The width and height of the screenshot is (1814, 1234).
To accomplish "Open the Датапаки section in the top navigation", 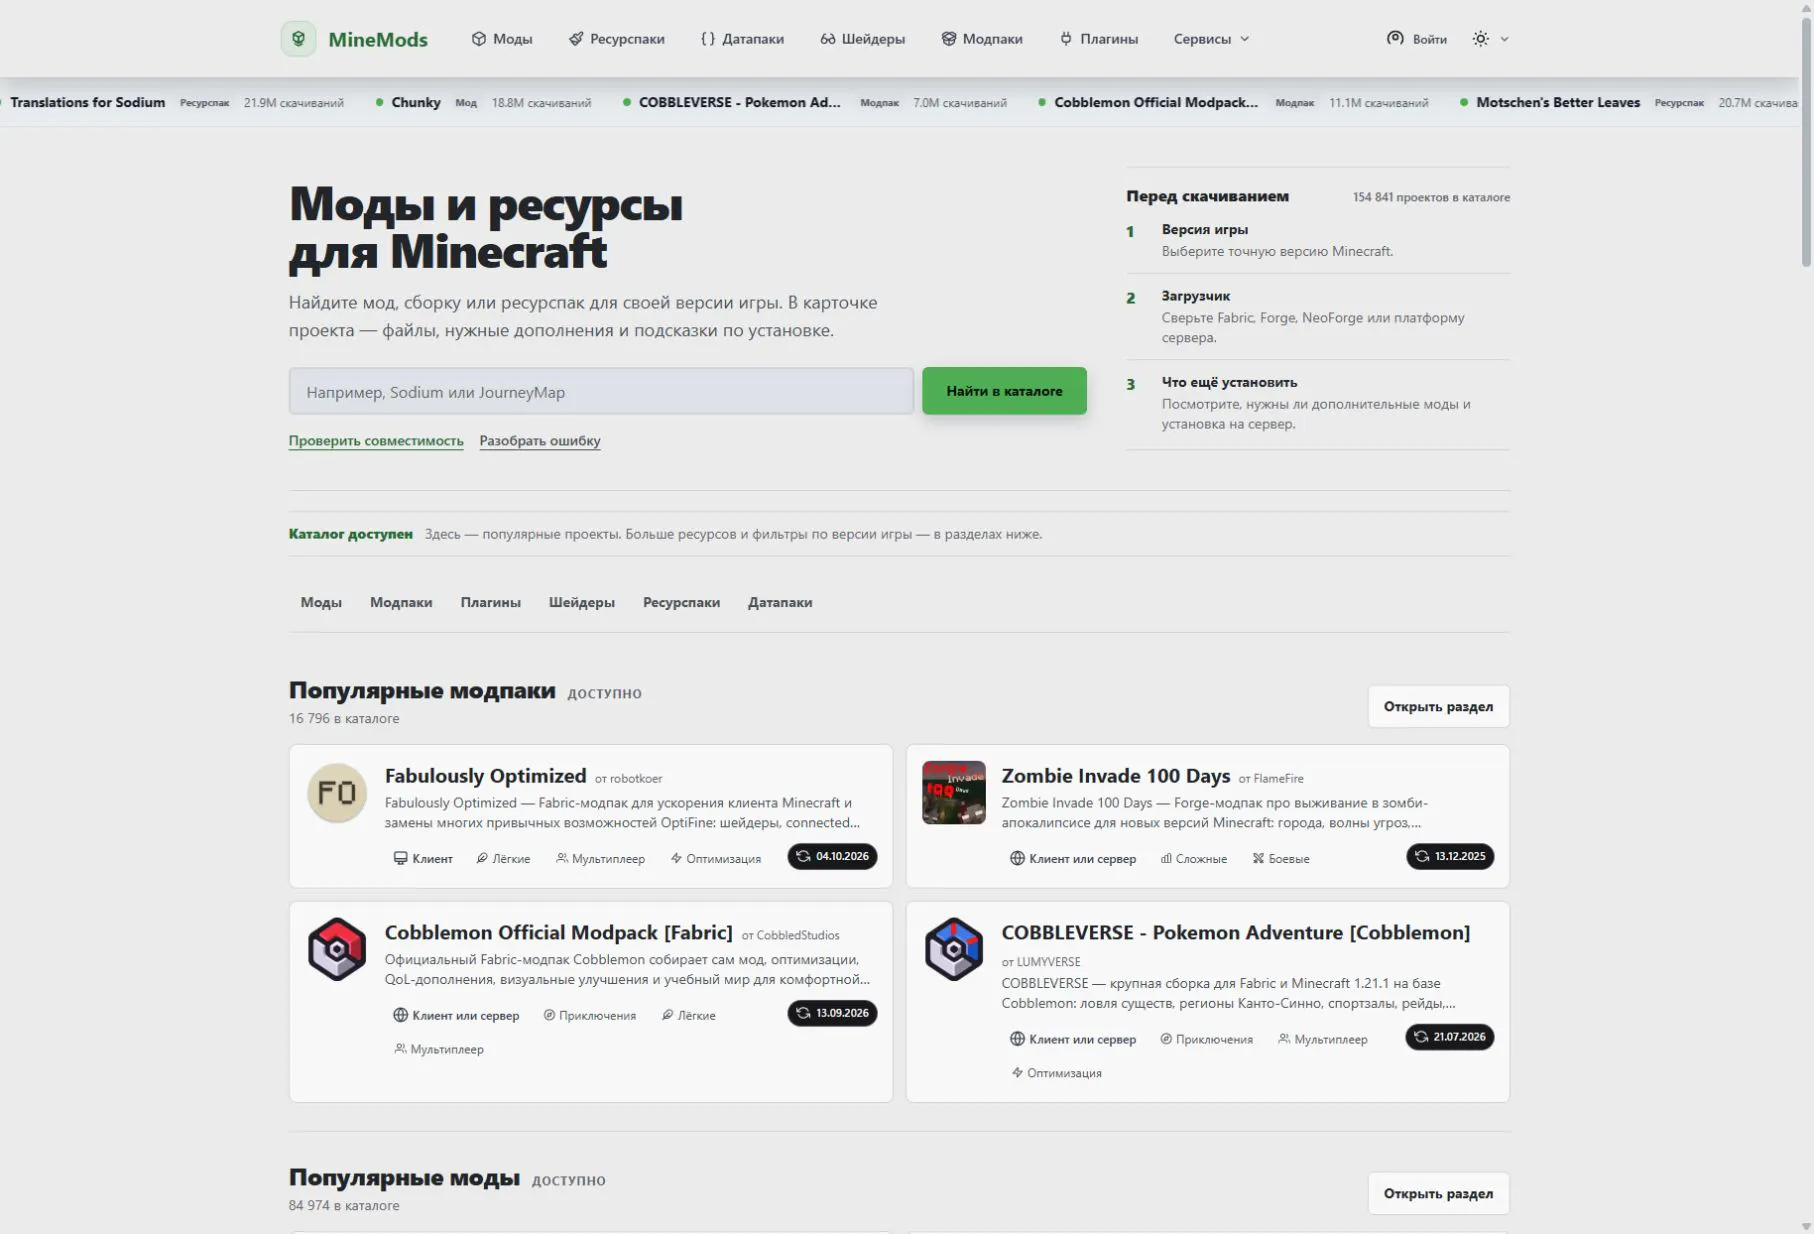I will point(742,39).
